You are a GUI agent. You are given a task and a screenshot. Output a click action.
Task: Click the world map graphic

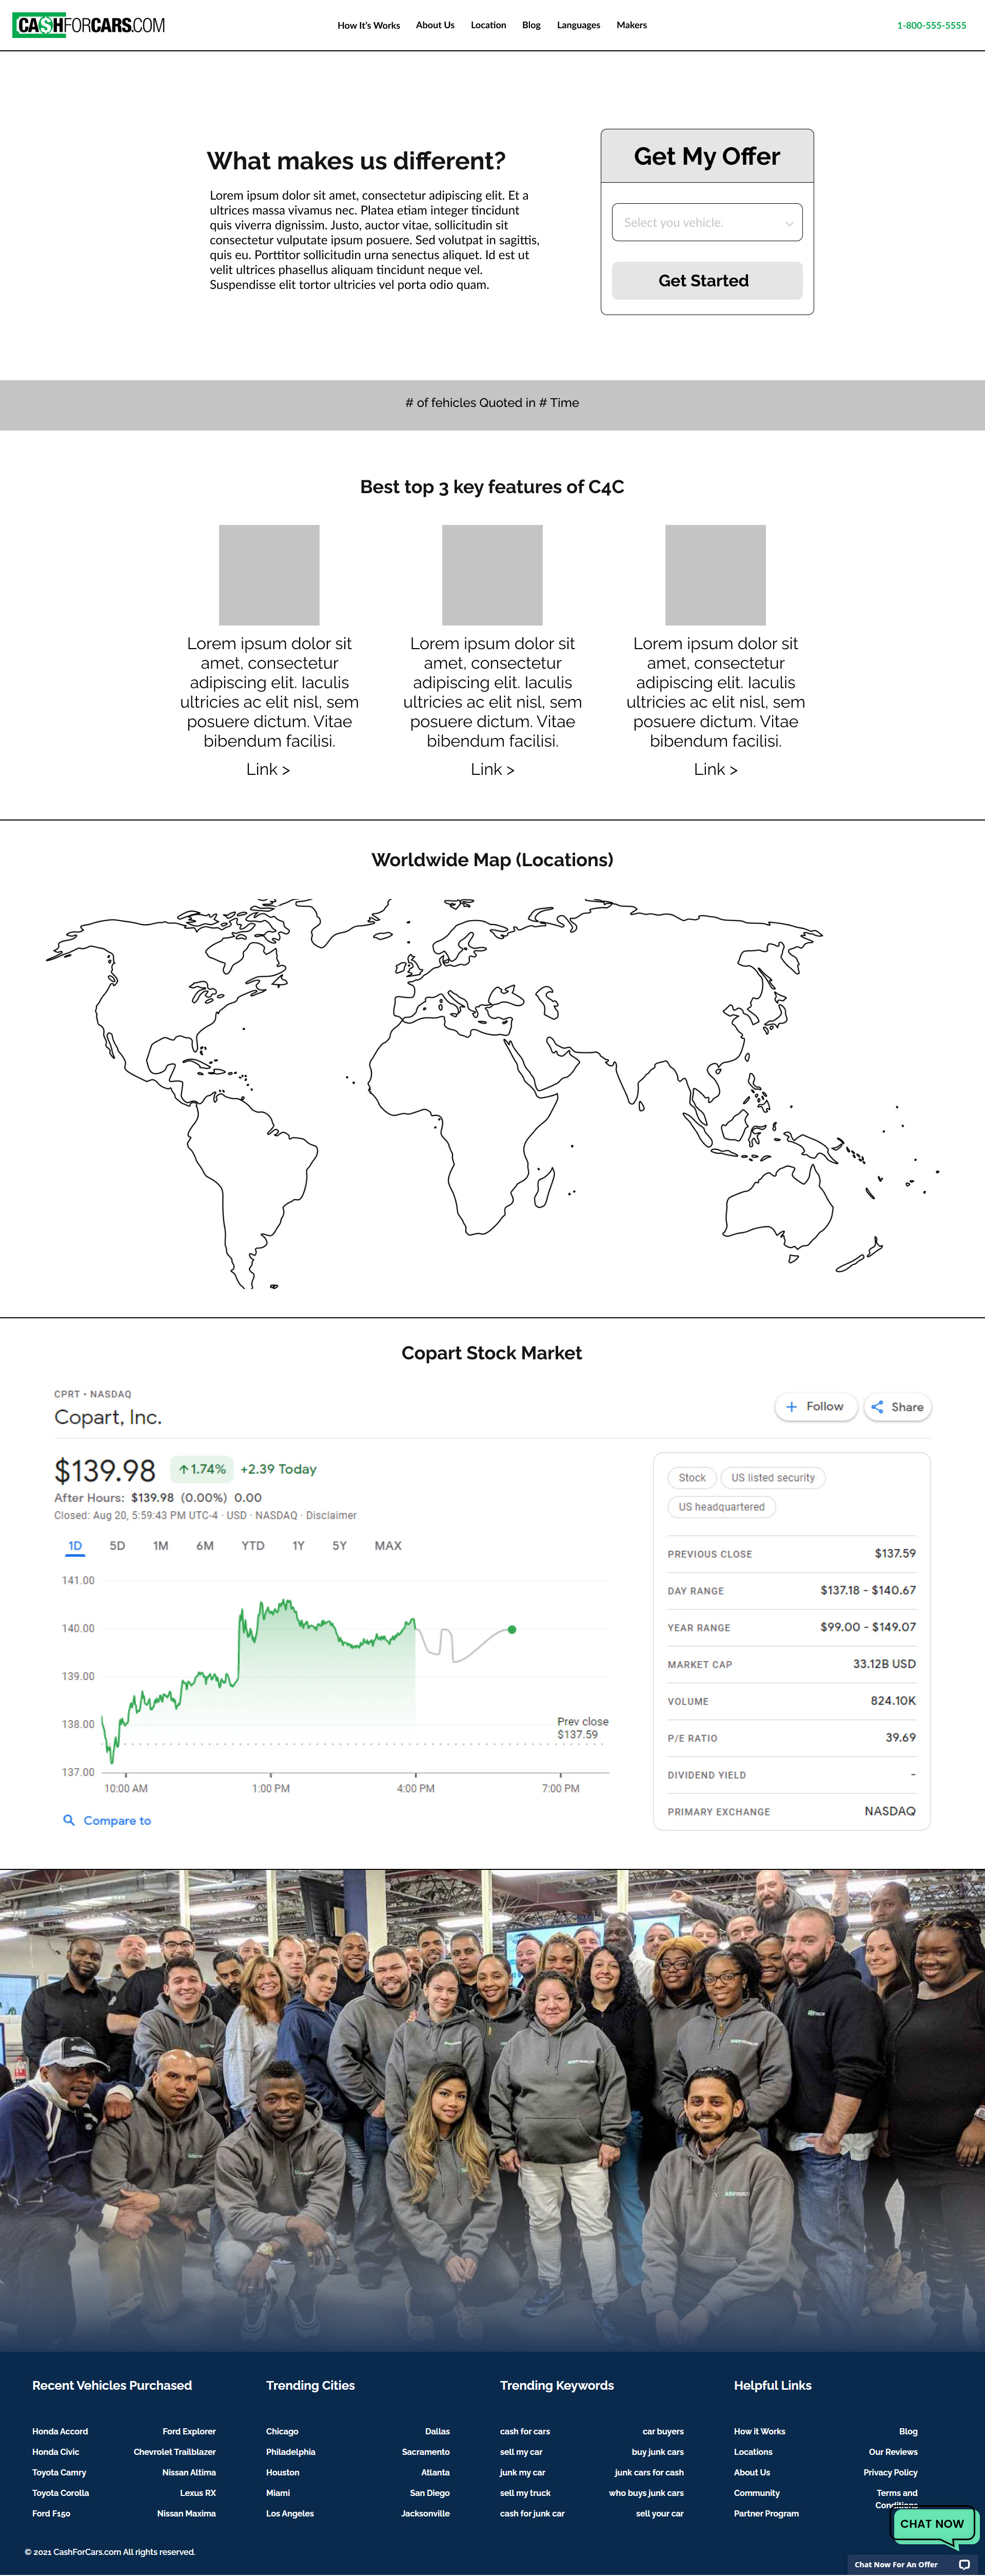coord(492,1092)
